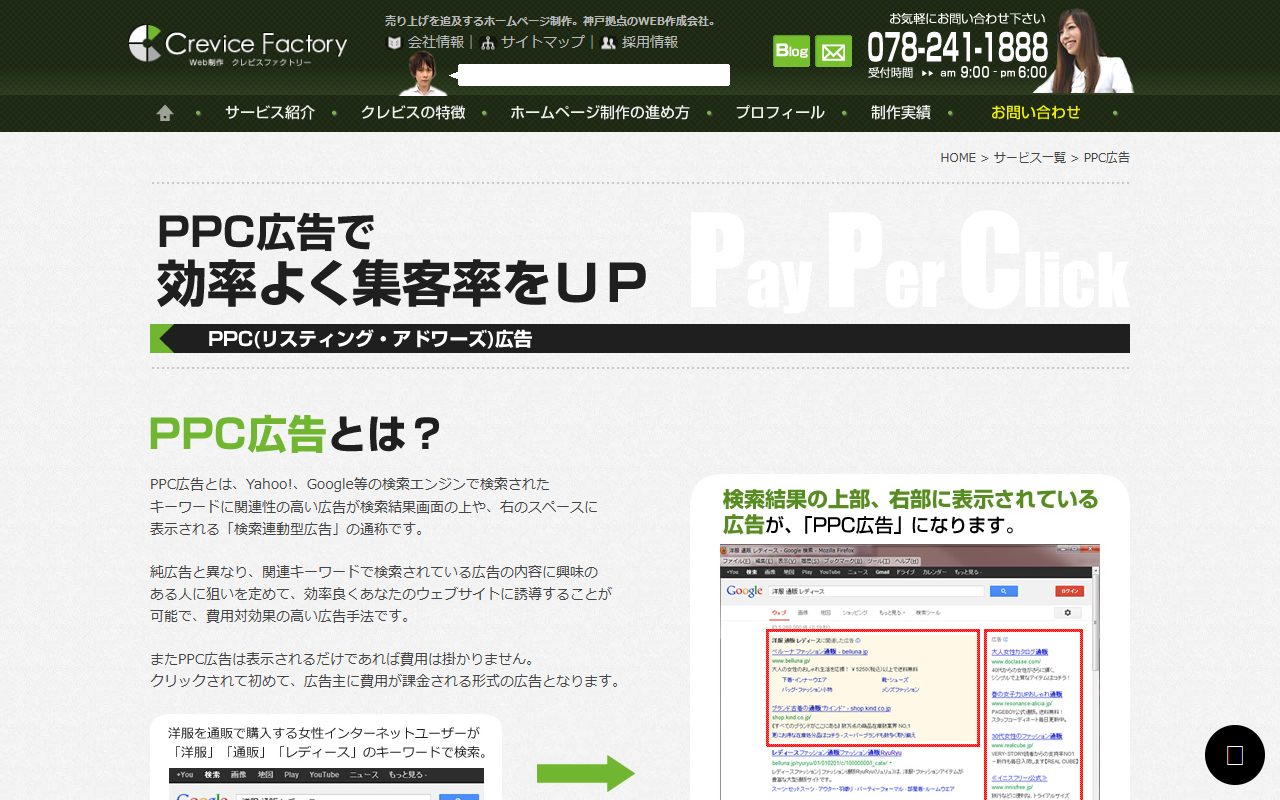
Task: Open the プロフィール navigation item
Action: pos(779,113)
